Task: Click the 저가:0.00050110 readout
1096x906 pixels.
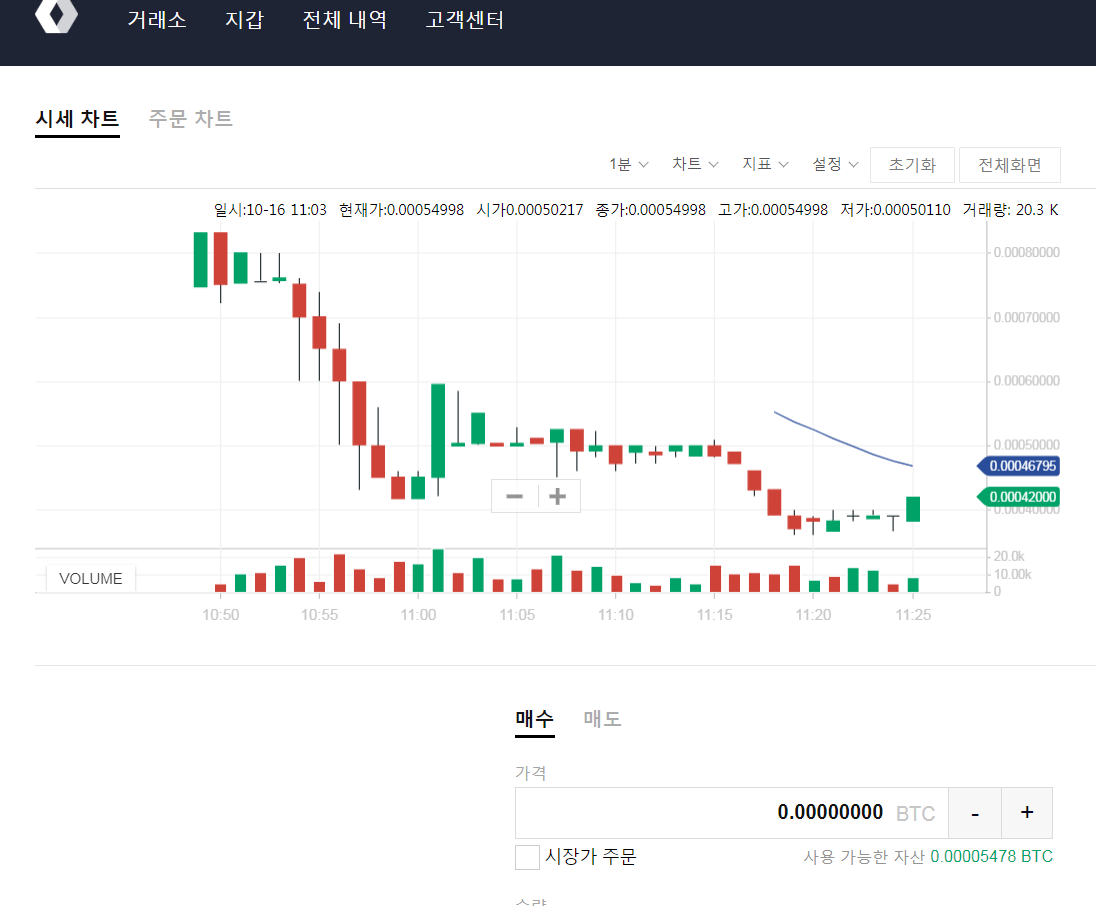Action: (895, 210)
